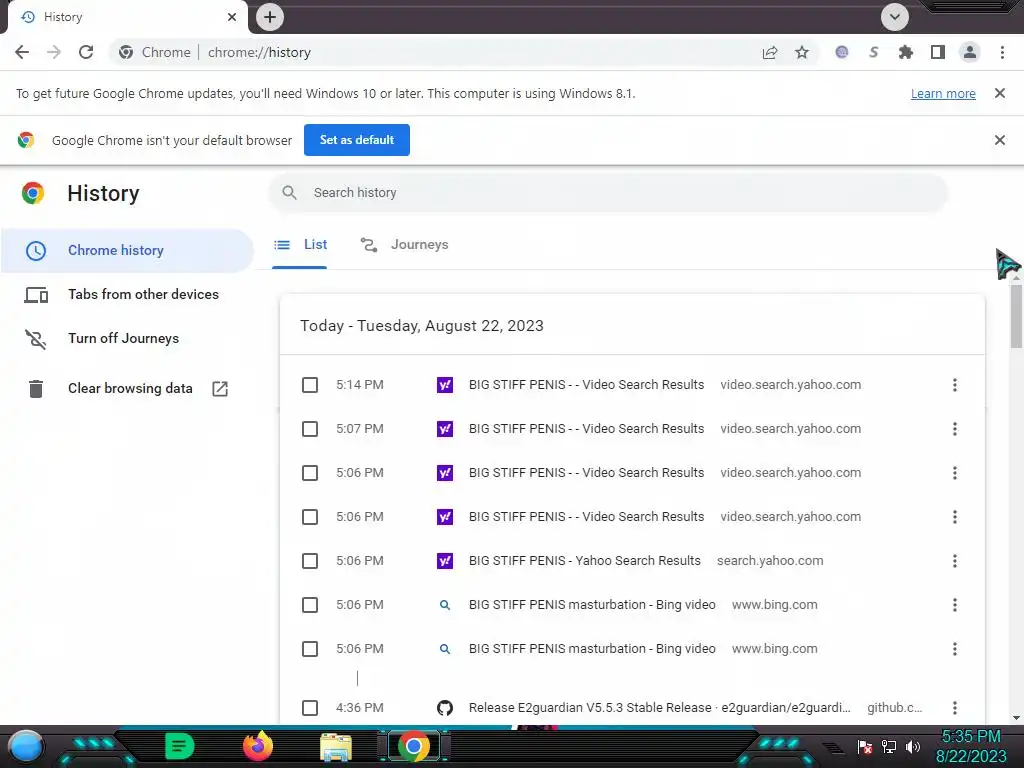The image size is (1024, 768).
Task: Open the Release E2guardian V5.5.3 history link
Action: [x=660, y=708]
